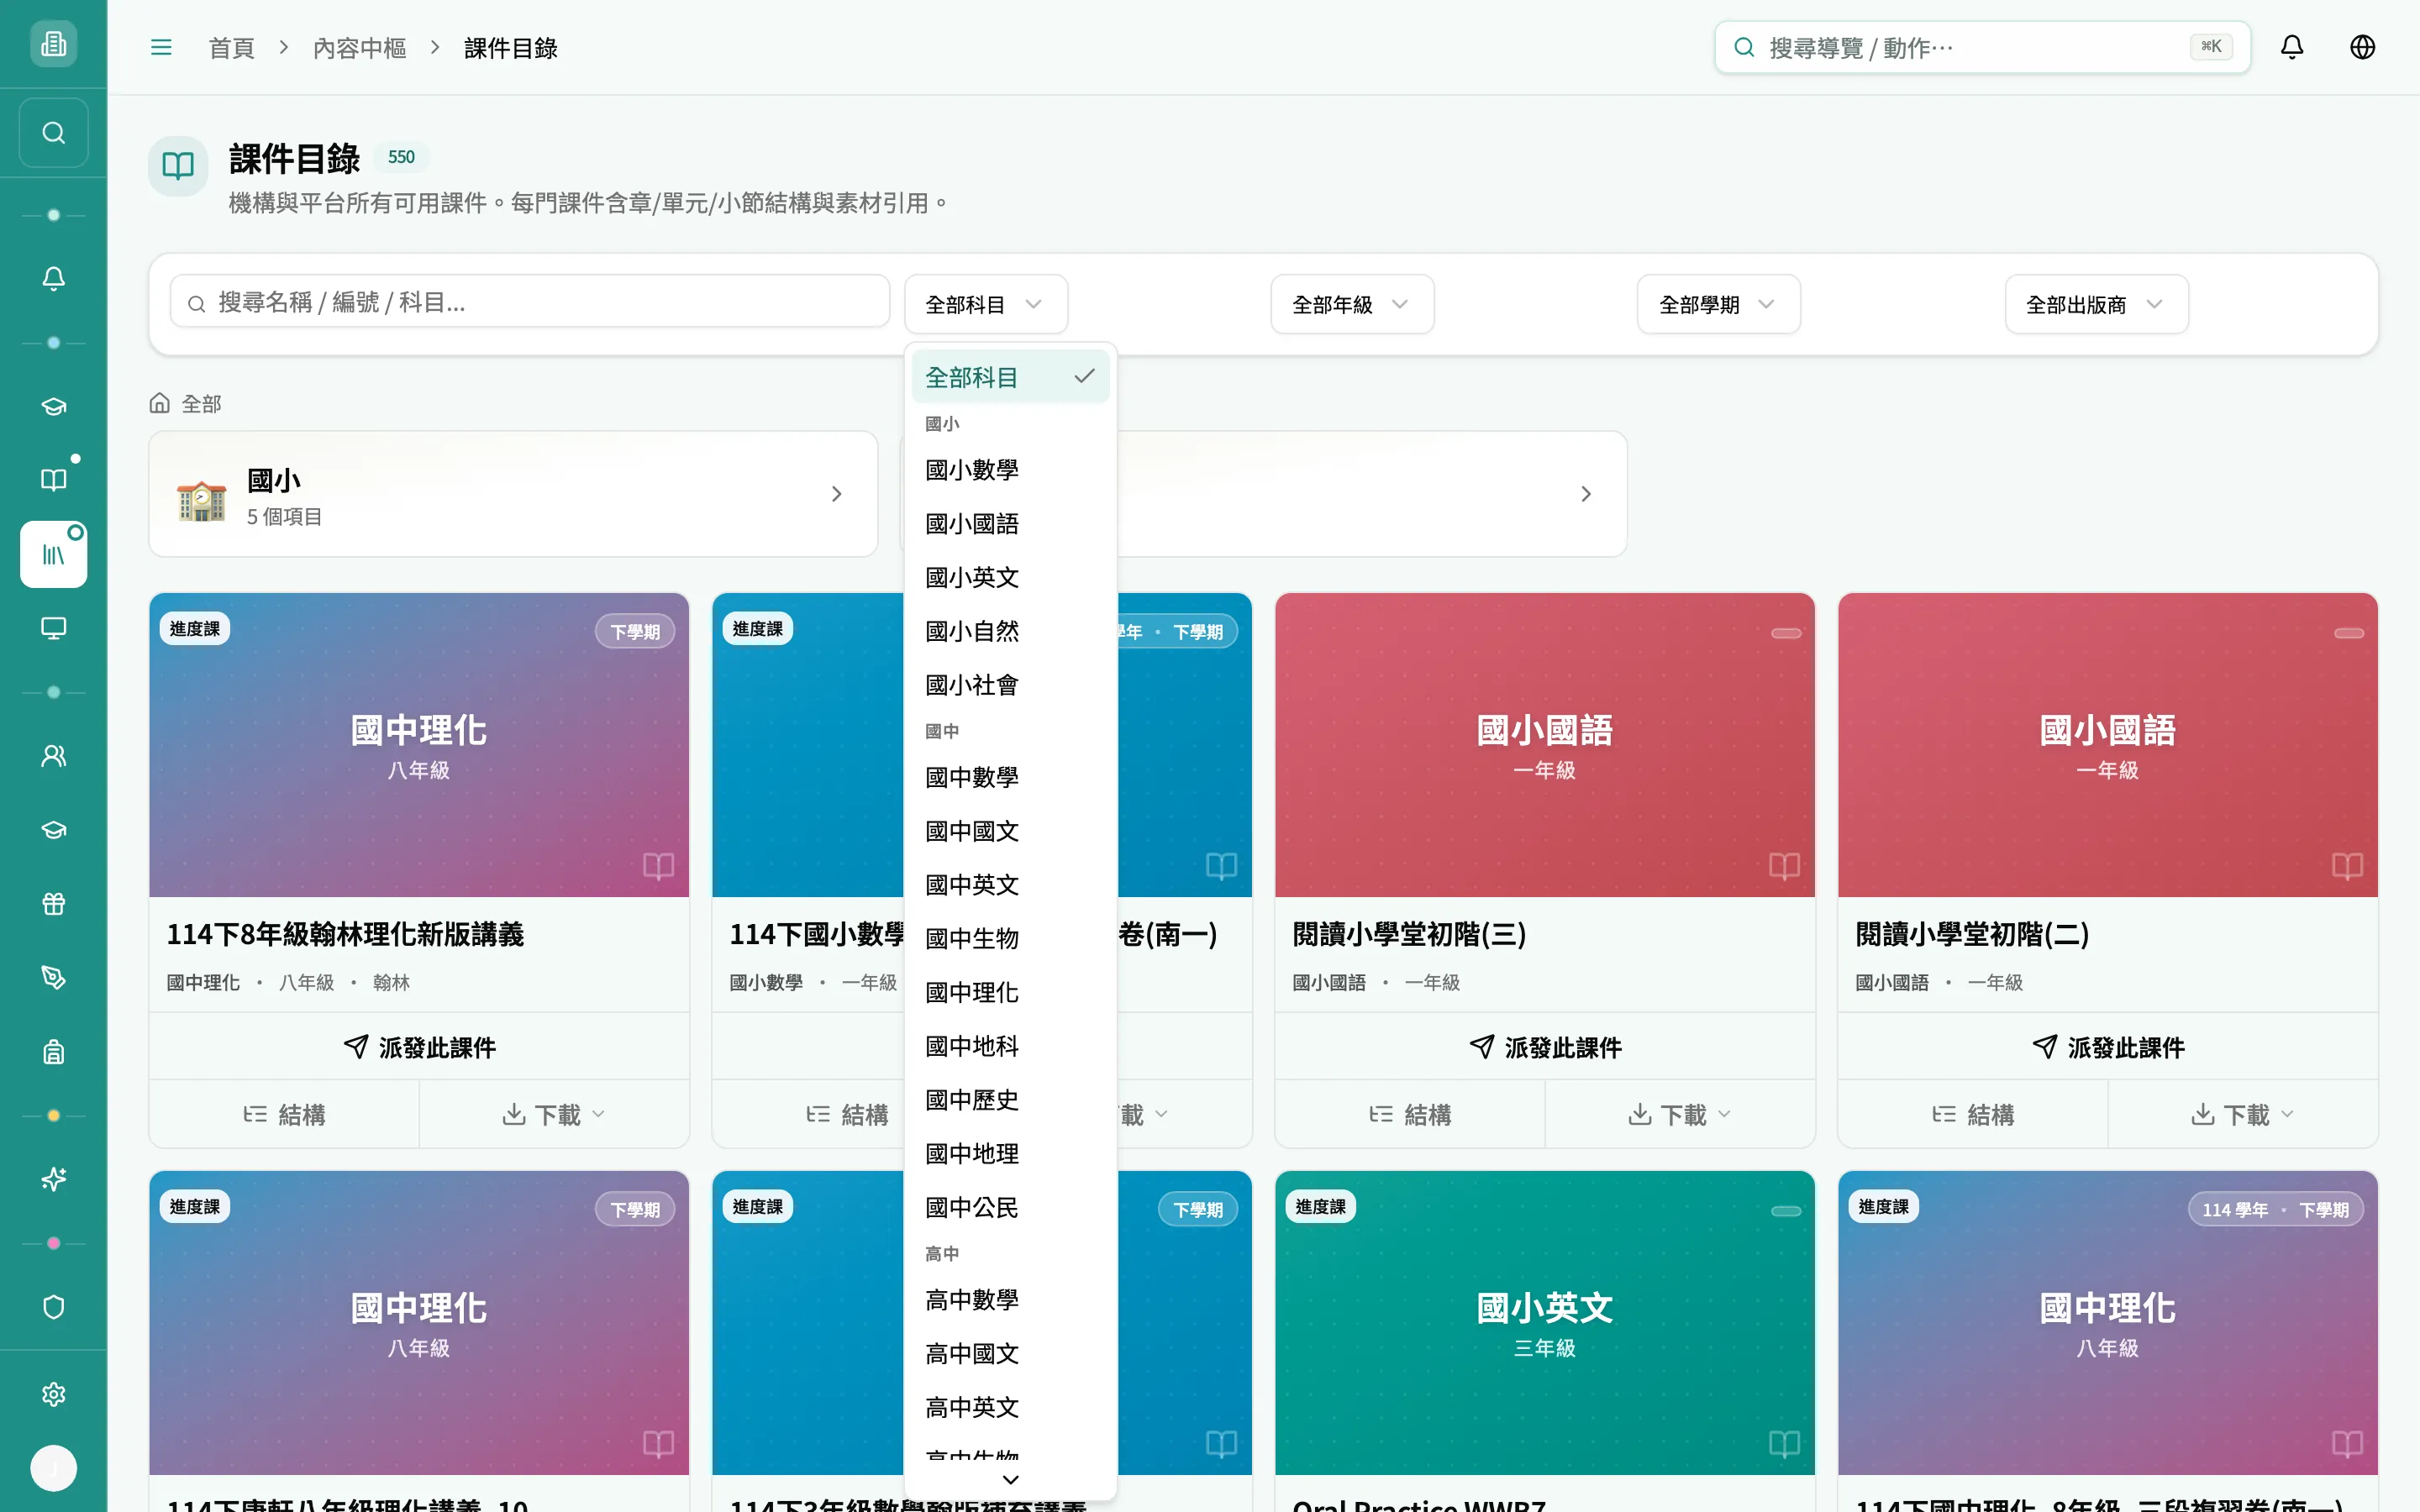
Task: Select 高中國文 from the list
Action: coord(1010,1353)
